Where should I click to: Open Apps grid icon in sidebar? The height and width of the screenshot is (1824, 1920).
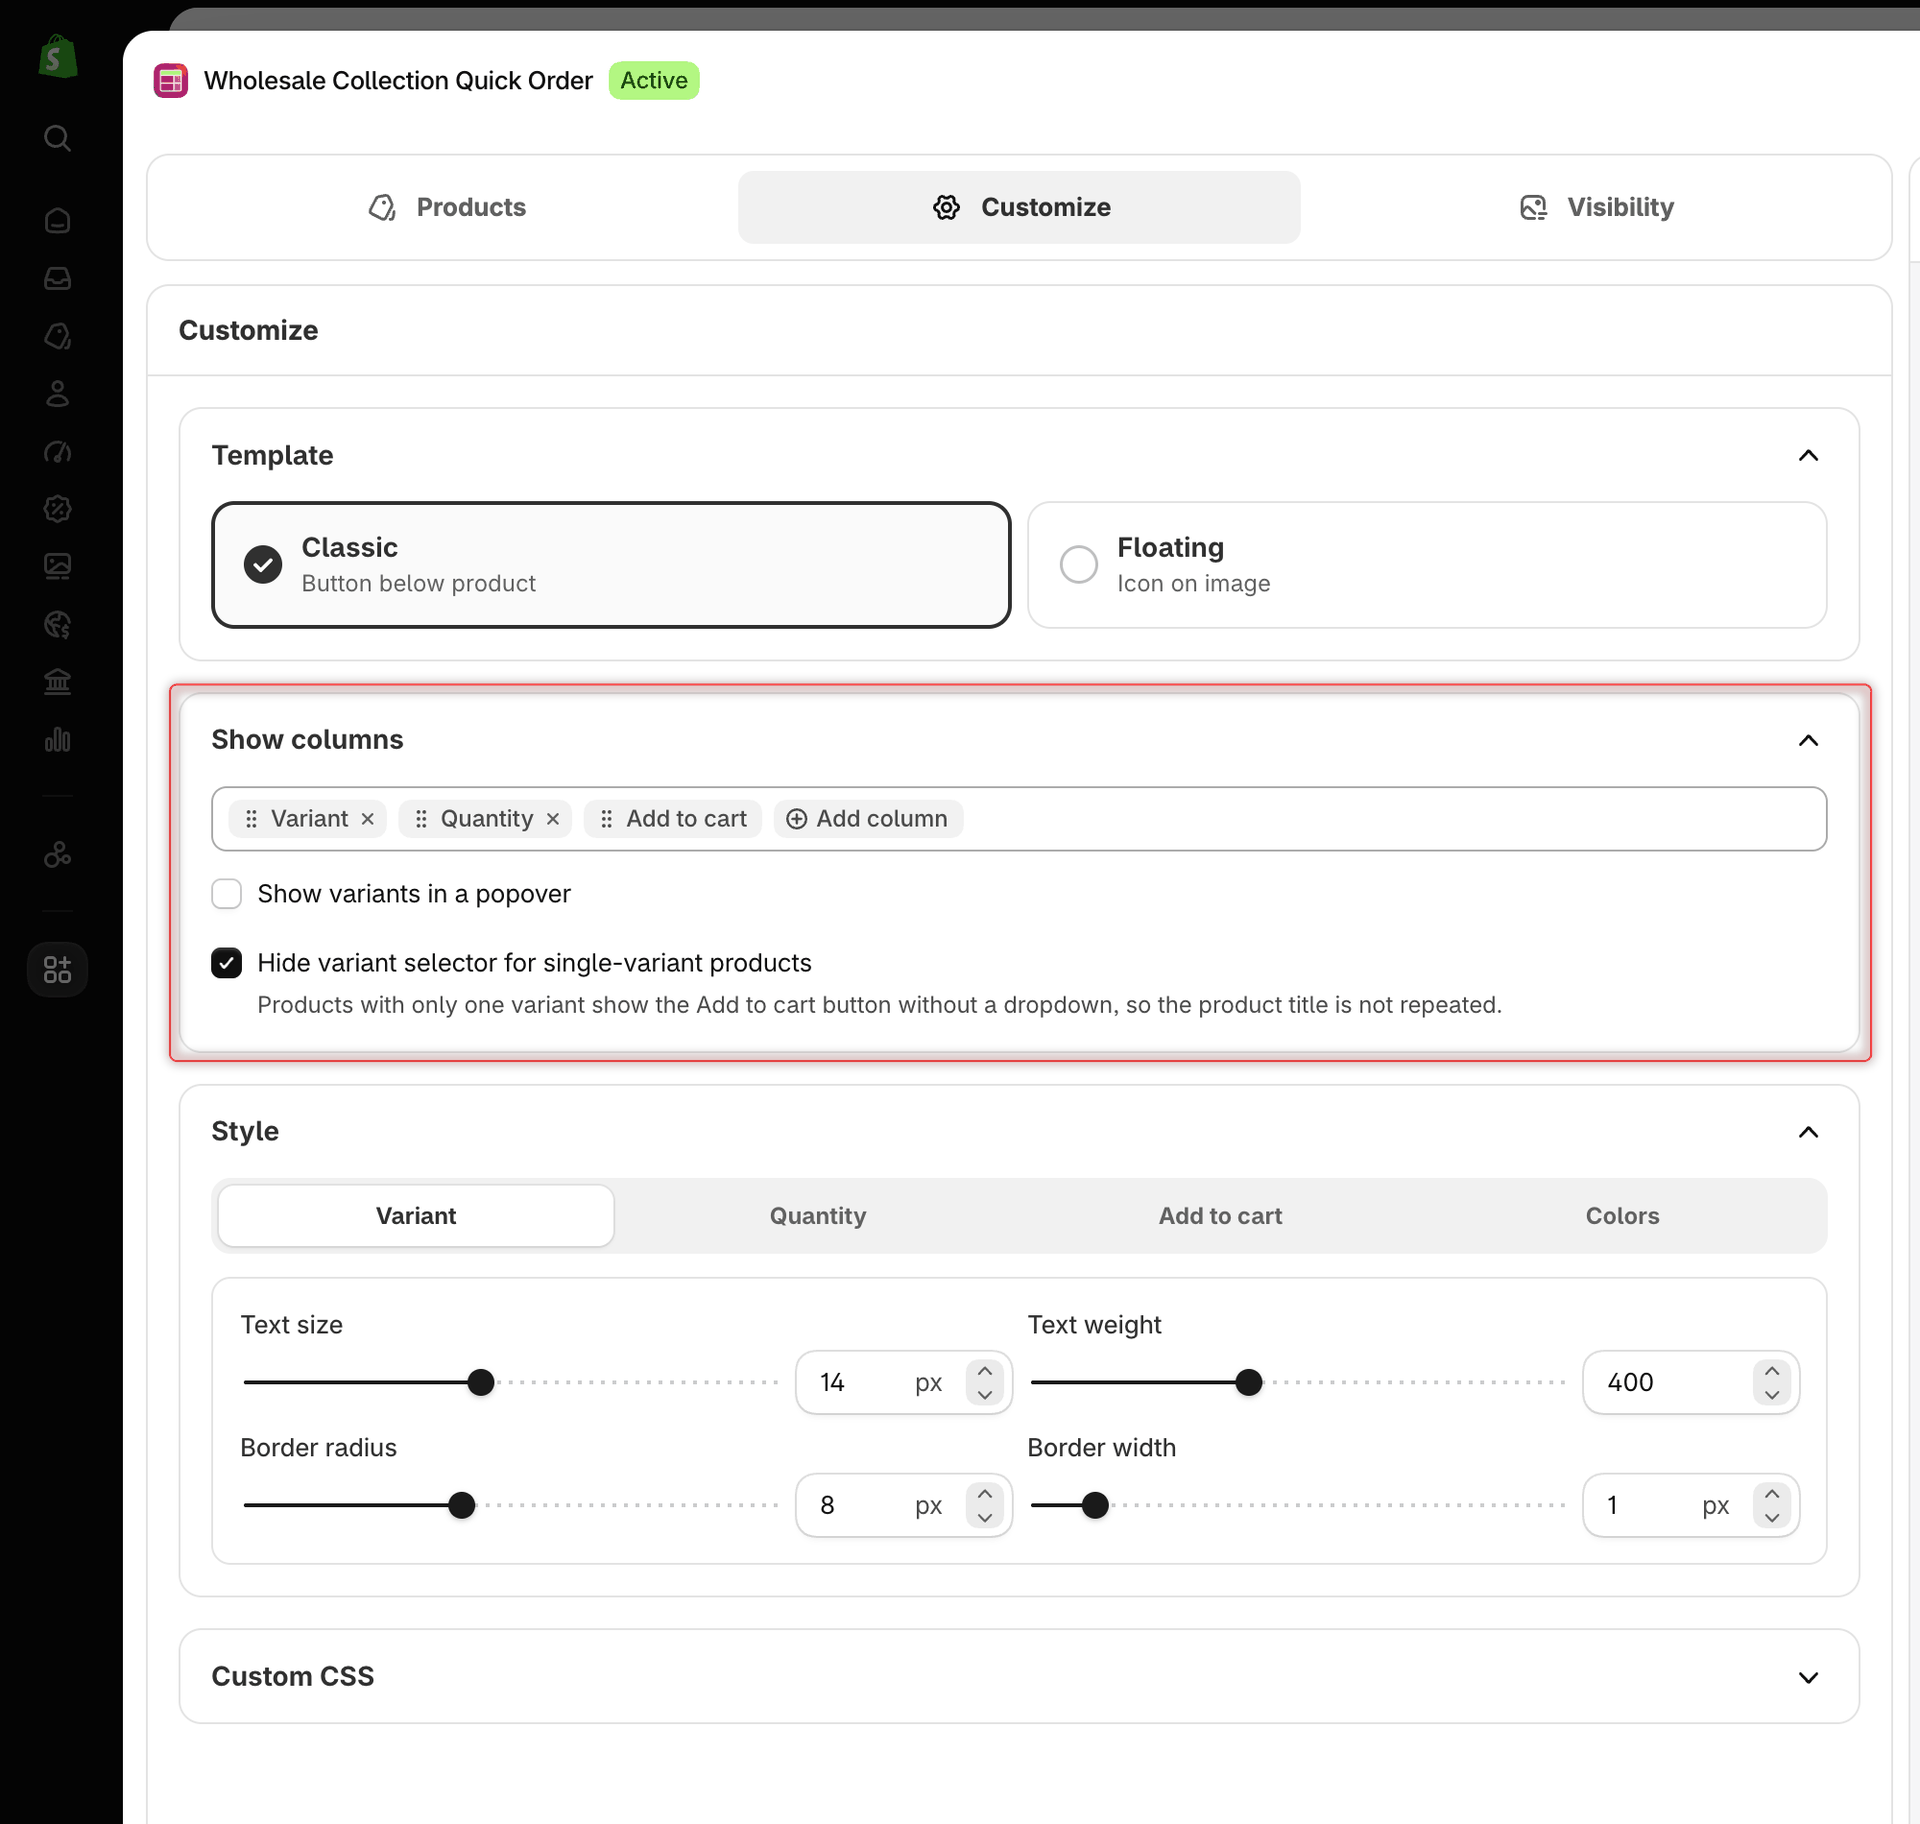click(58, 969)
